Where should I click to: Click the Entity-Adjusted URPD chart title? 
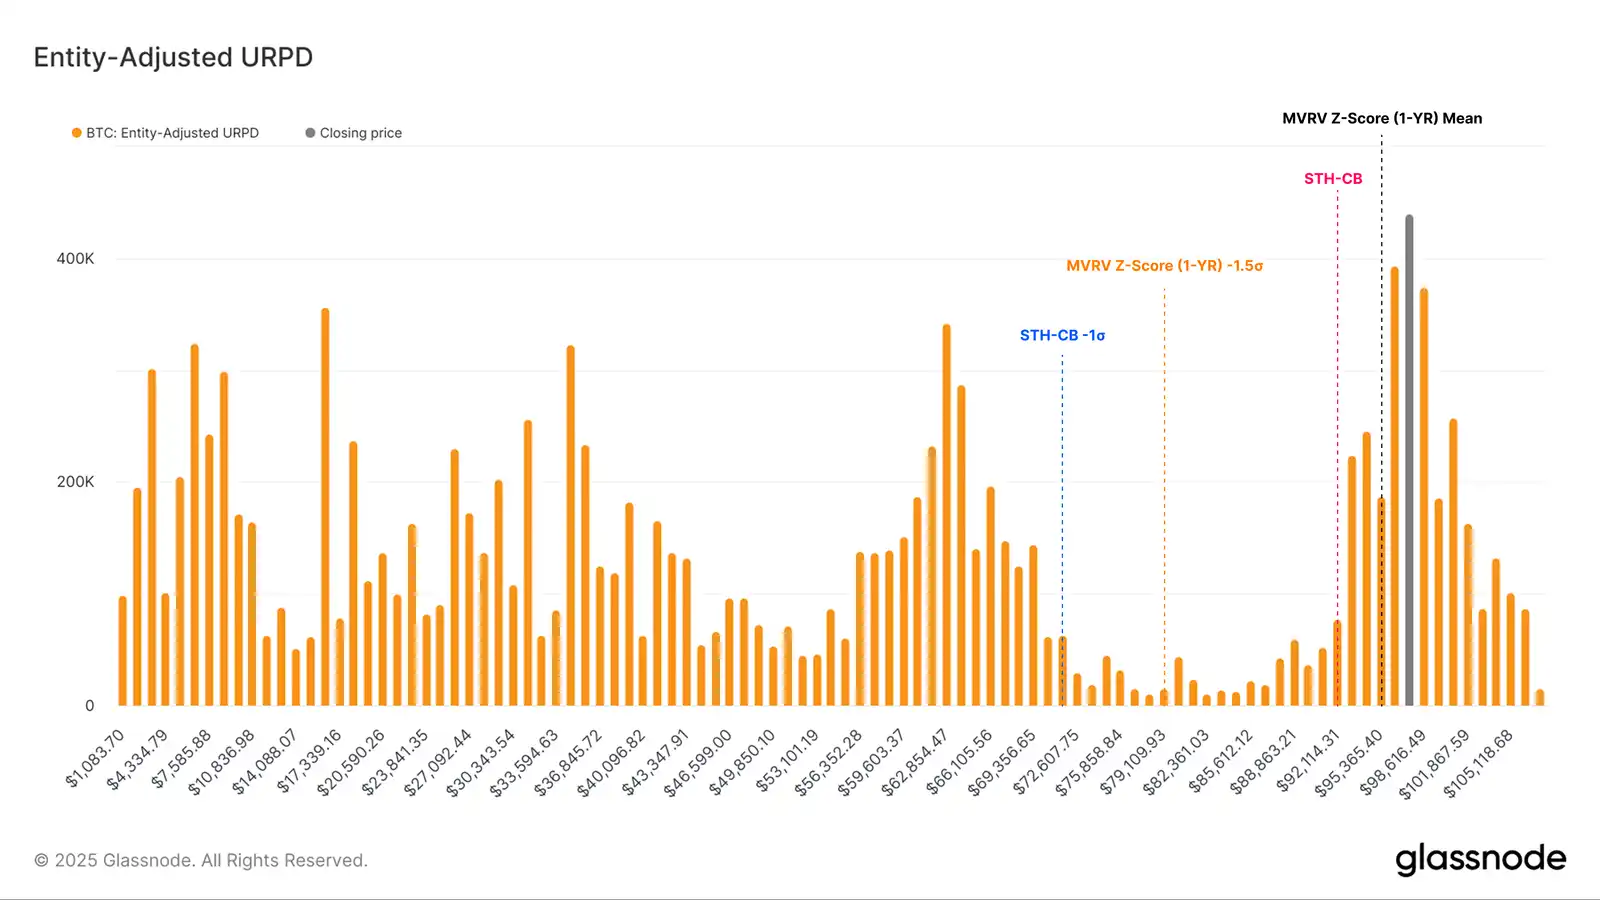[x=173, y=57]
